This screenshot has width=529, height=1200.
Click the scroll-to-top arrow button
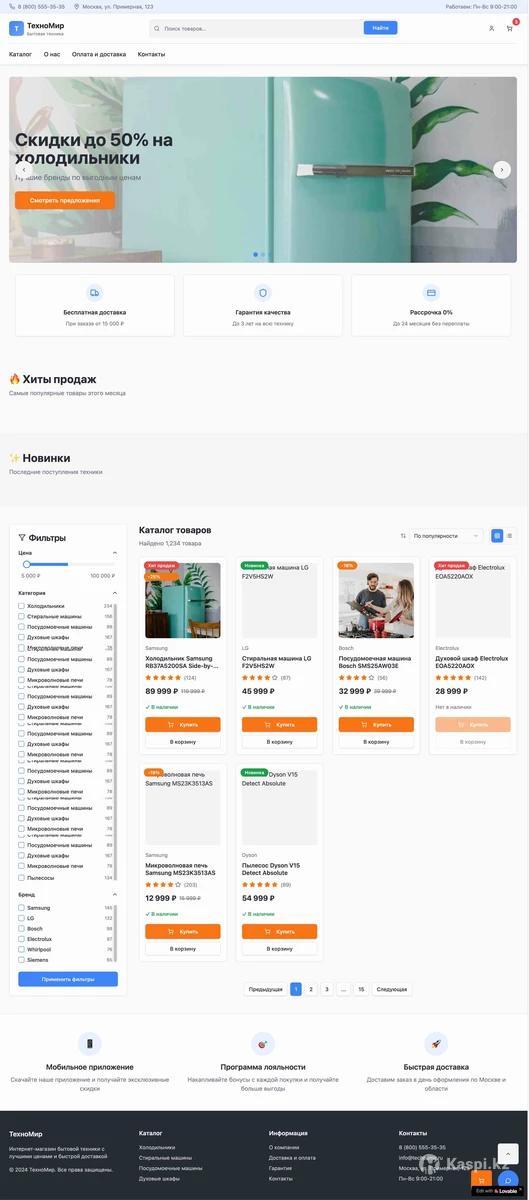508,1153
